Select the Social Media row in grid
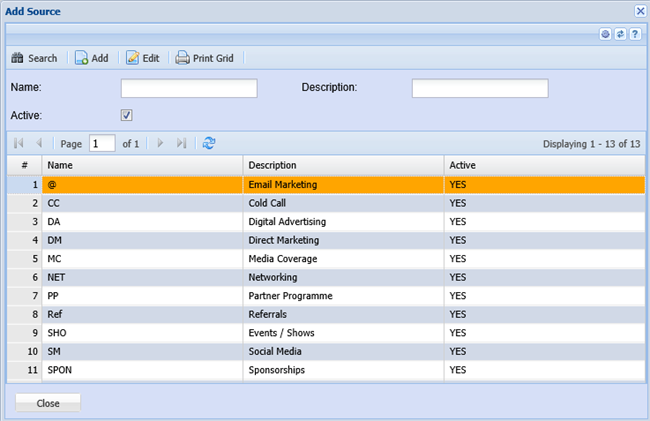The image size is (650, 421). (x=343, y=351)
